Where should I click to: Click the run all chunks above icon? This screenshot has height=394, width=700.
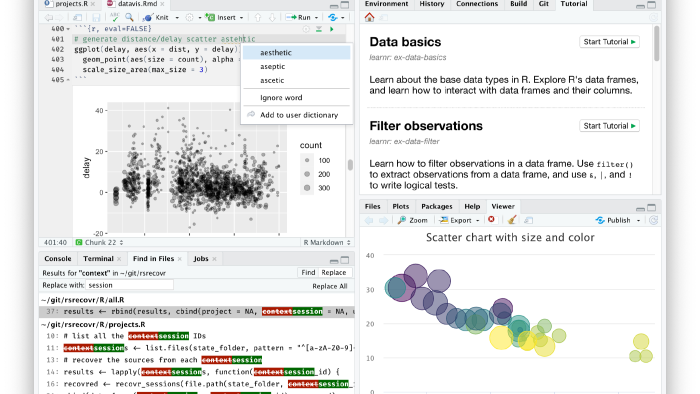pos(319,29)
